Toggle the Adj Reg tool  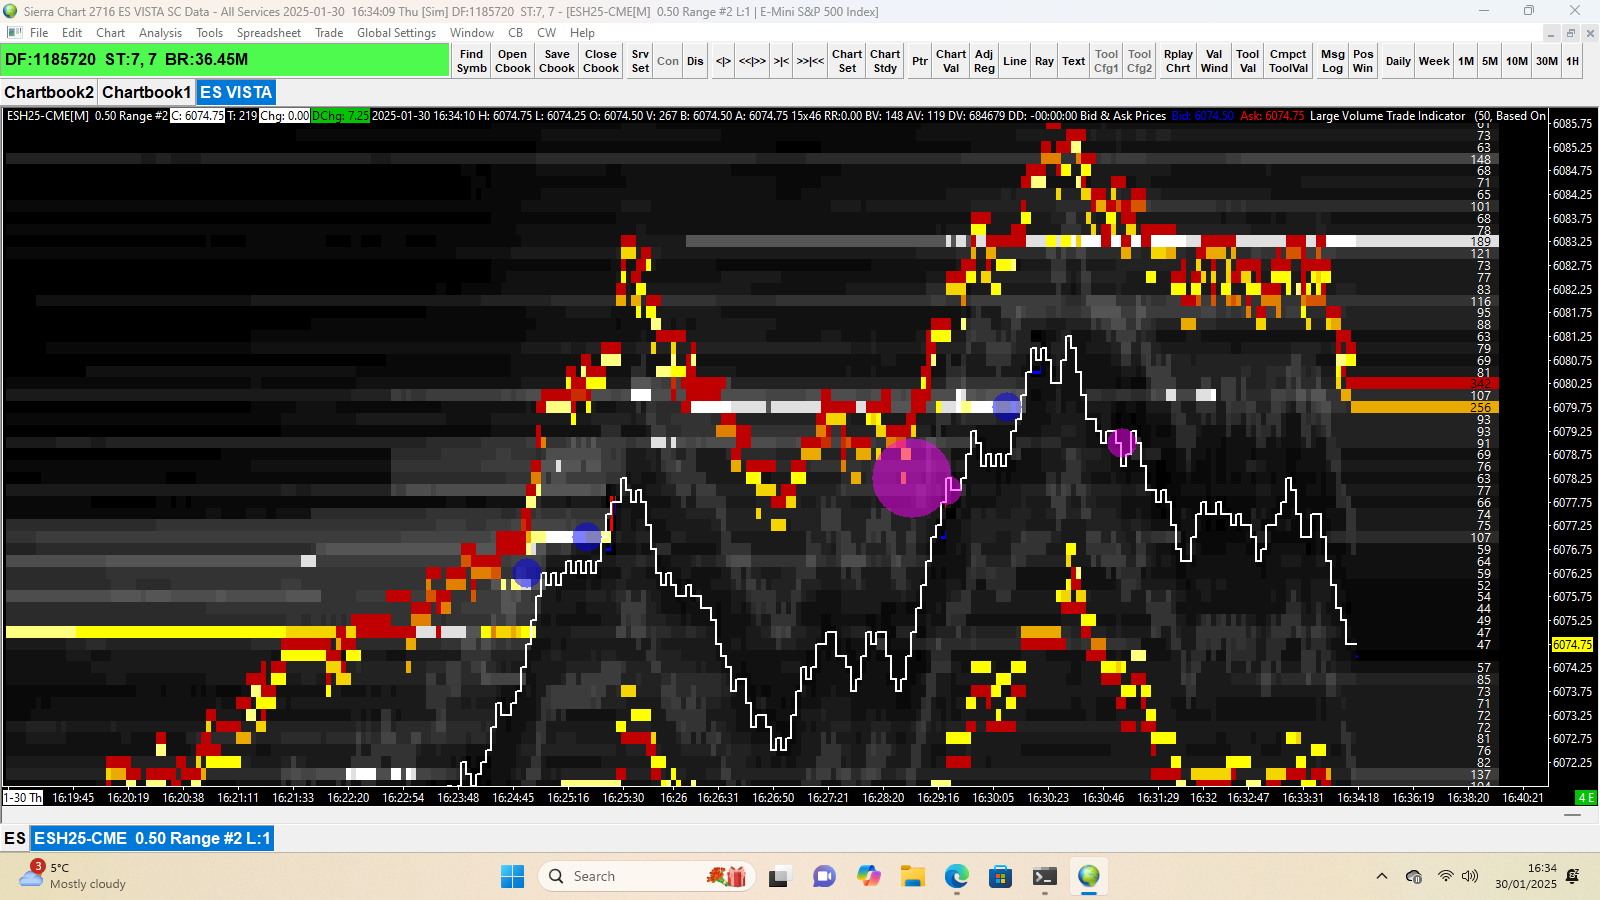(984, 61)
